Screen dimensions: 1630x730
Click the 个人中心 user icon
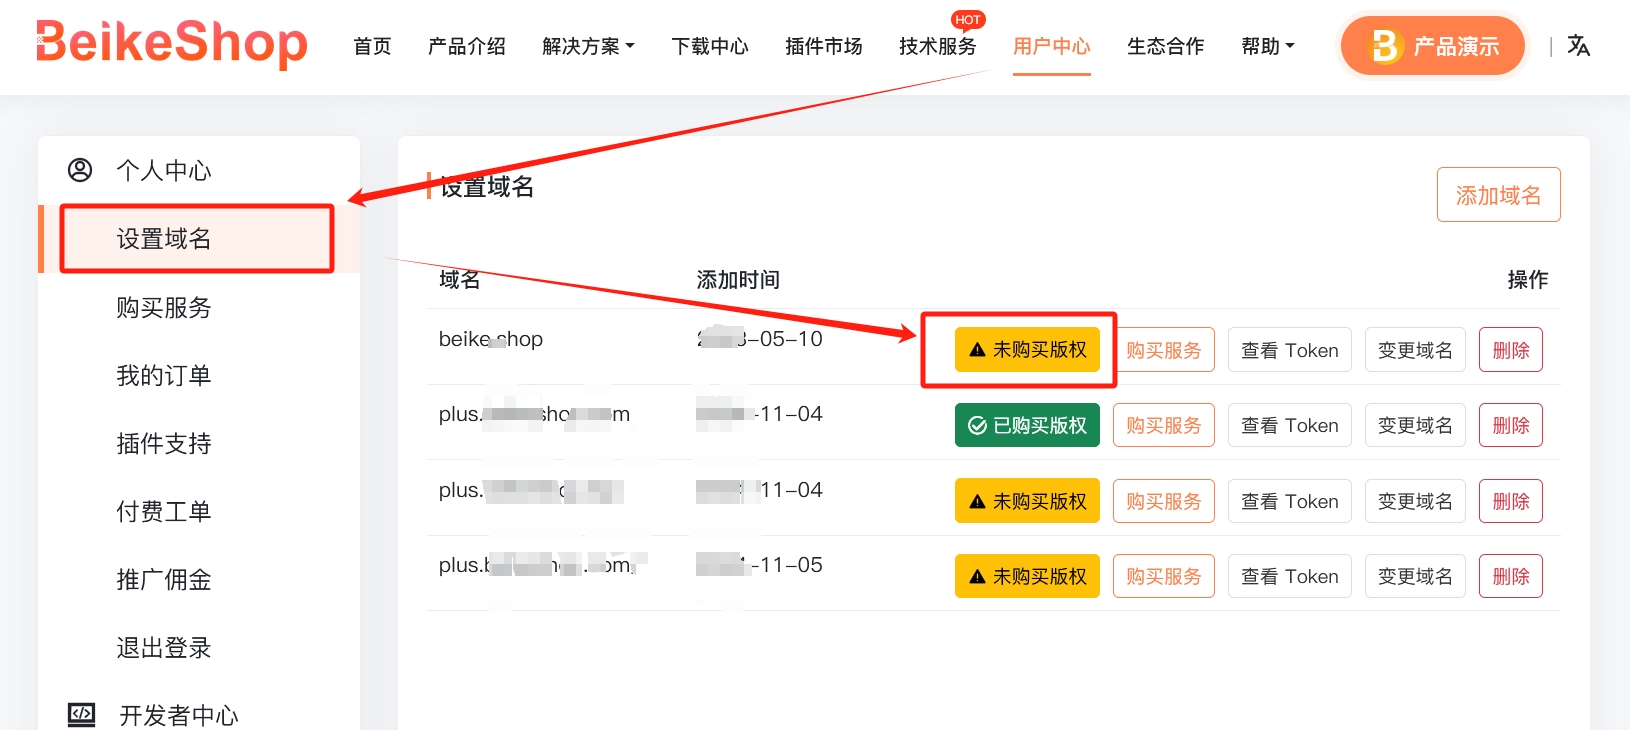(80, 170)
